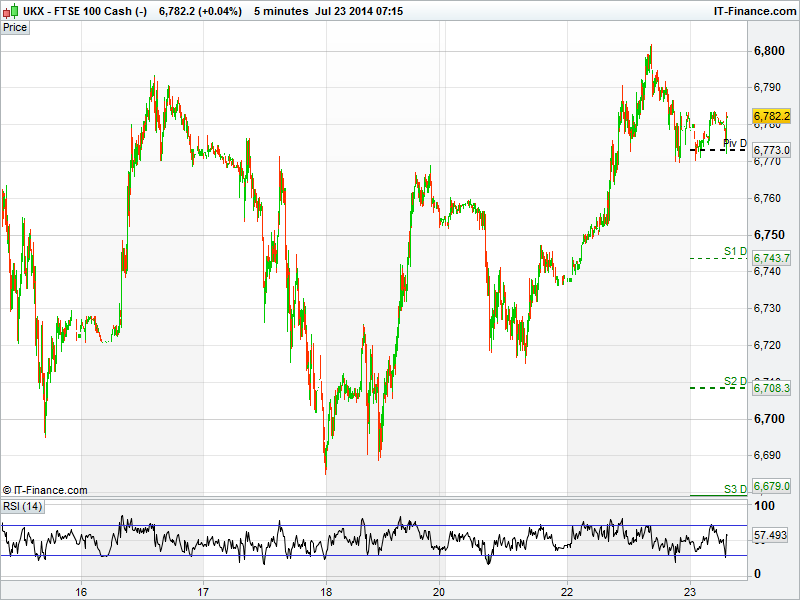This screenshot has width=800, height=600.
Task: Click the RSI (14) indicator label
Action: pyautogui.click(x=22, y=506)
